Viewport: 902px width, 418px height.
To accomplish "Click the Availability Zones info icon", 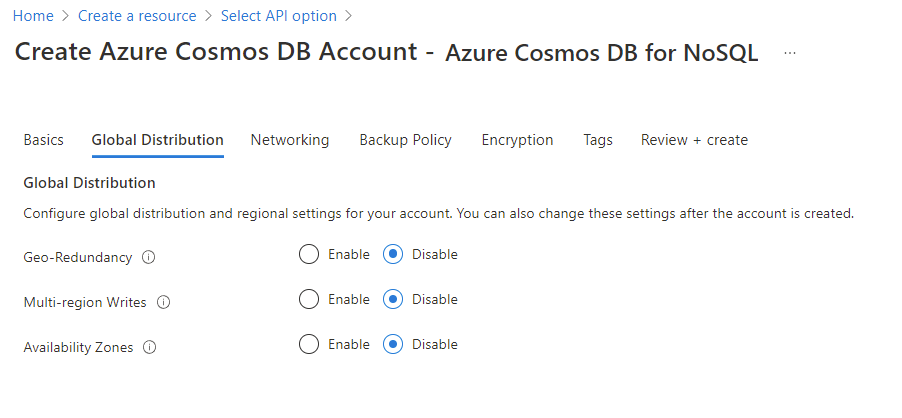I will click(x=150, y=347).
